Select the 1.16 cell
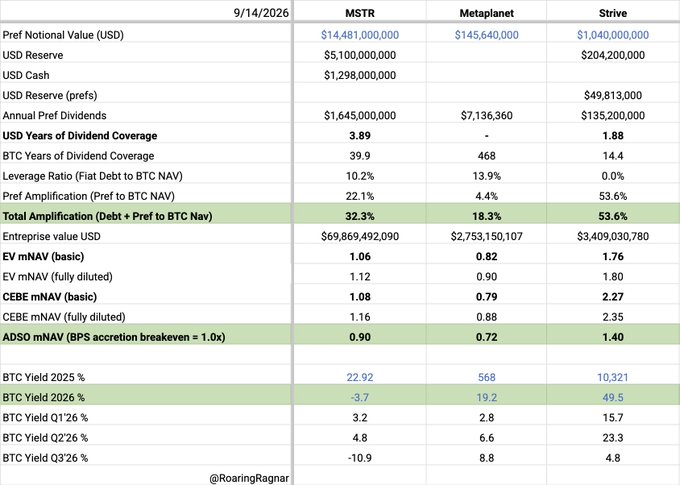The height and width of the screenshot is (485, 680). [x=360, y=317]
